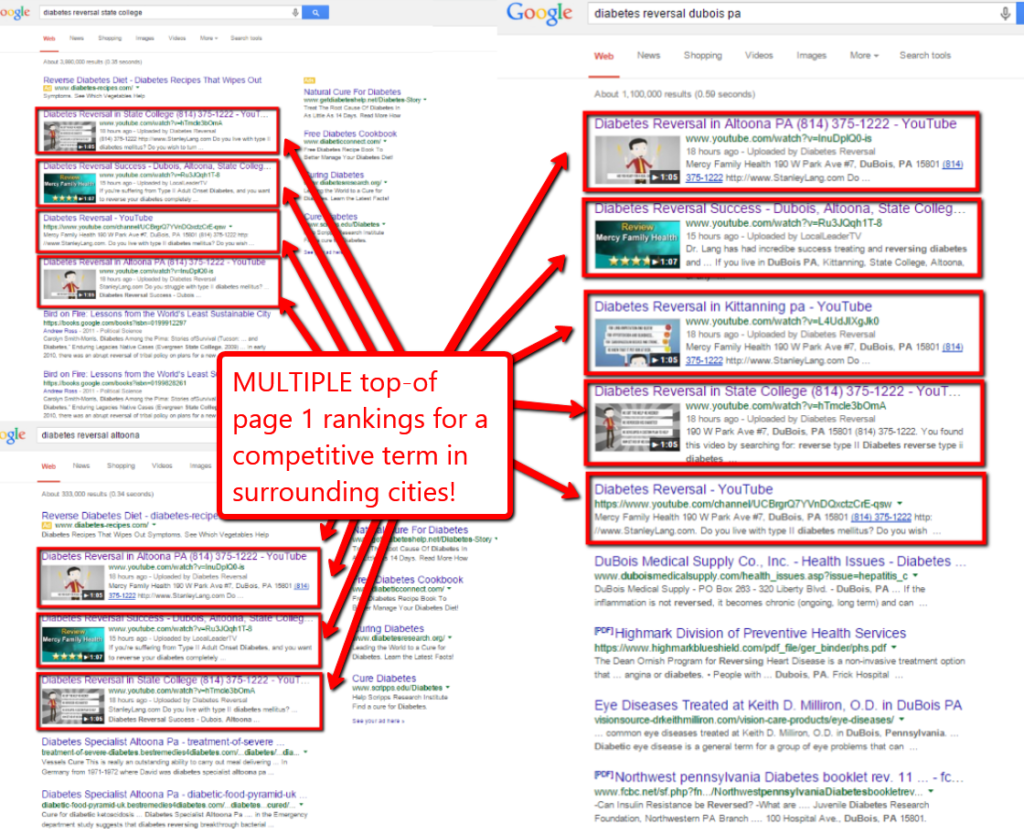Open 'Reverse Diabetes Diet' ad in altoona results
Screen dimensions: 1024x834
point(129,515)
